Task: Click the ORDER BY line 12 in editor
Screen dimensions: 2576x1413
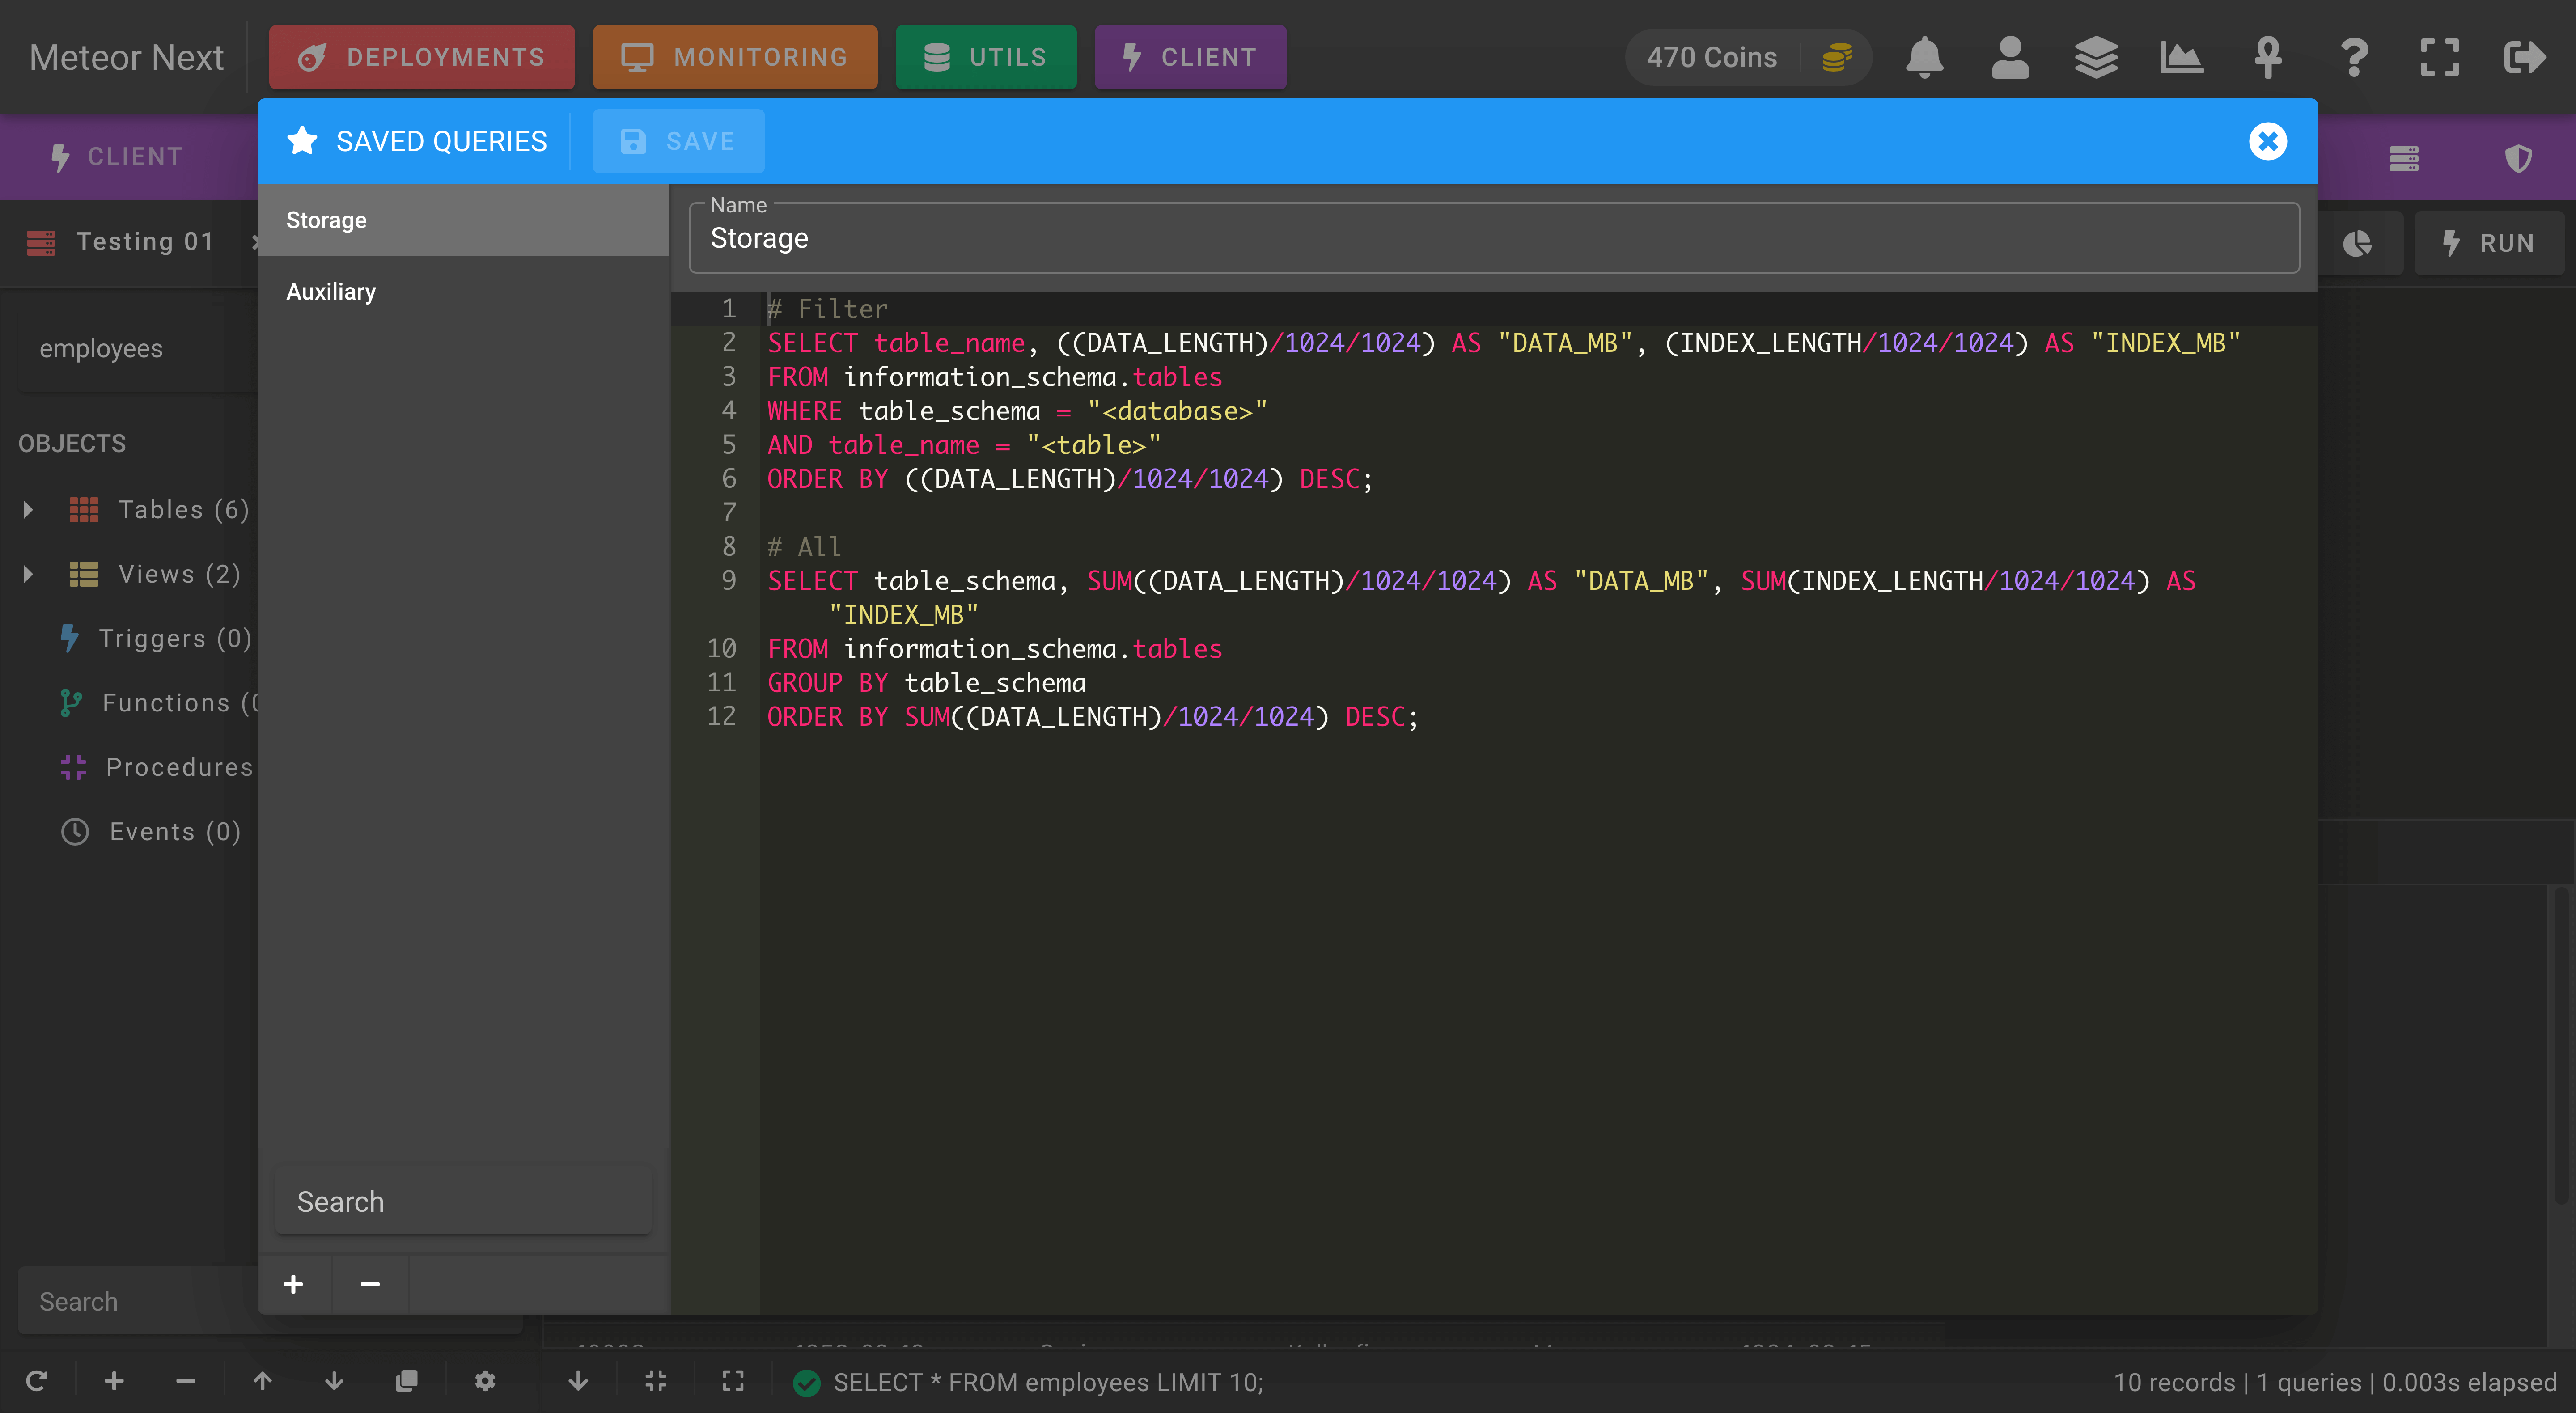Action: tap(1092, 717)
